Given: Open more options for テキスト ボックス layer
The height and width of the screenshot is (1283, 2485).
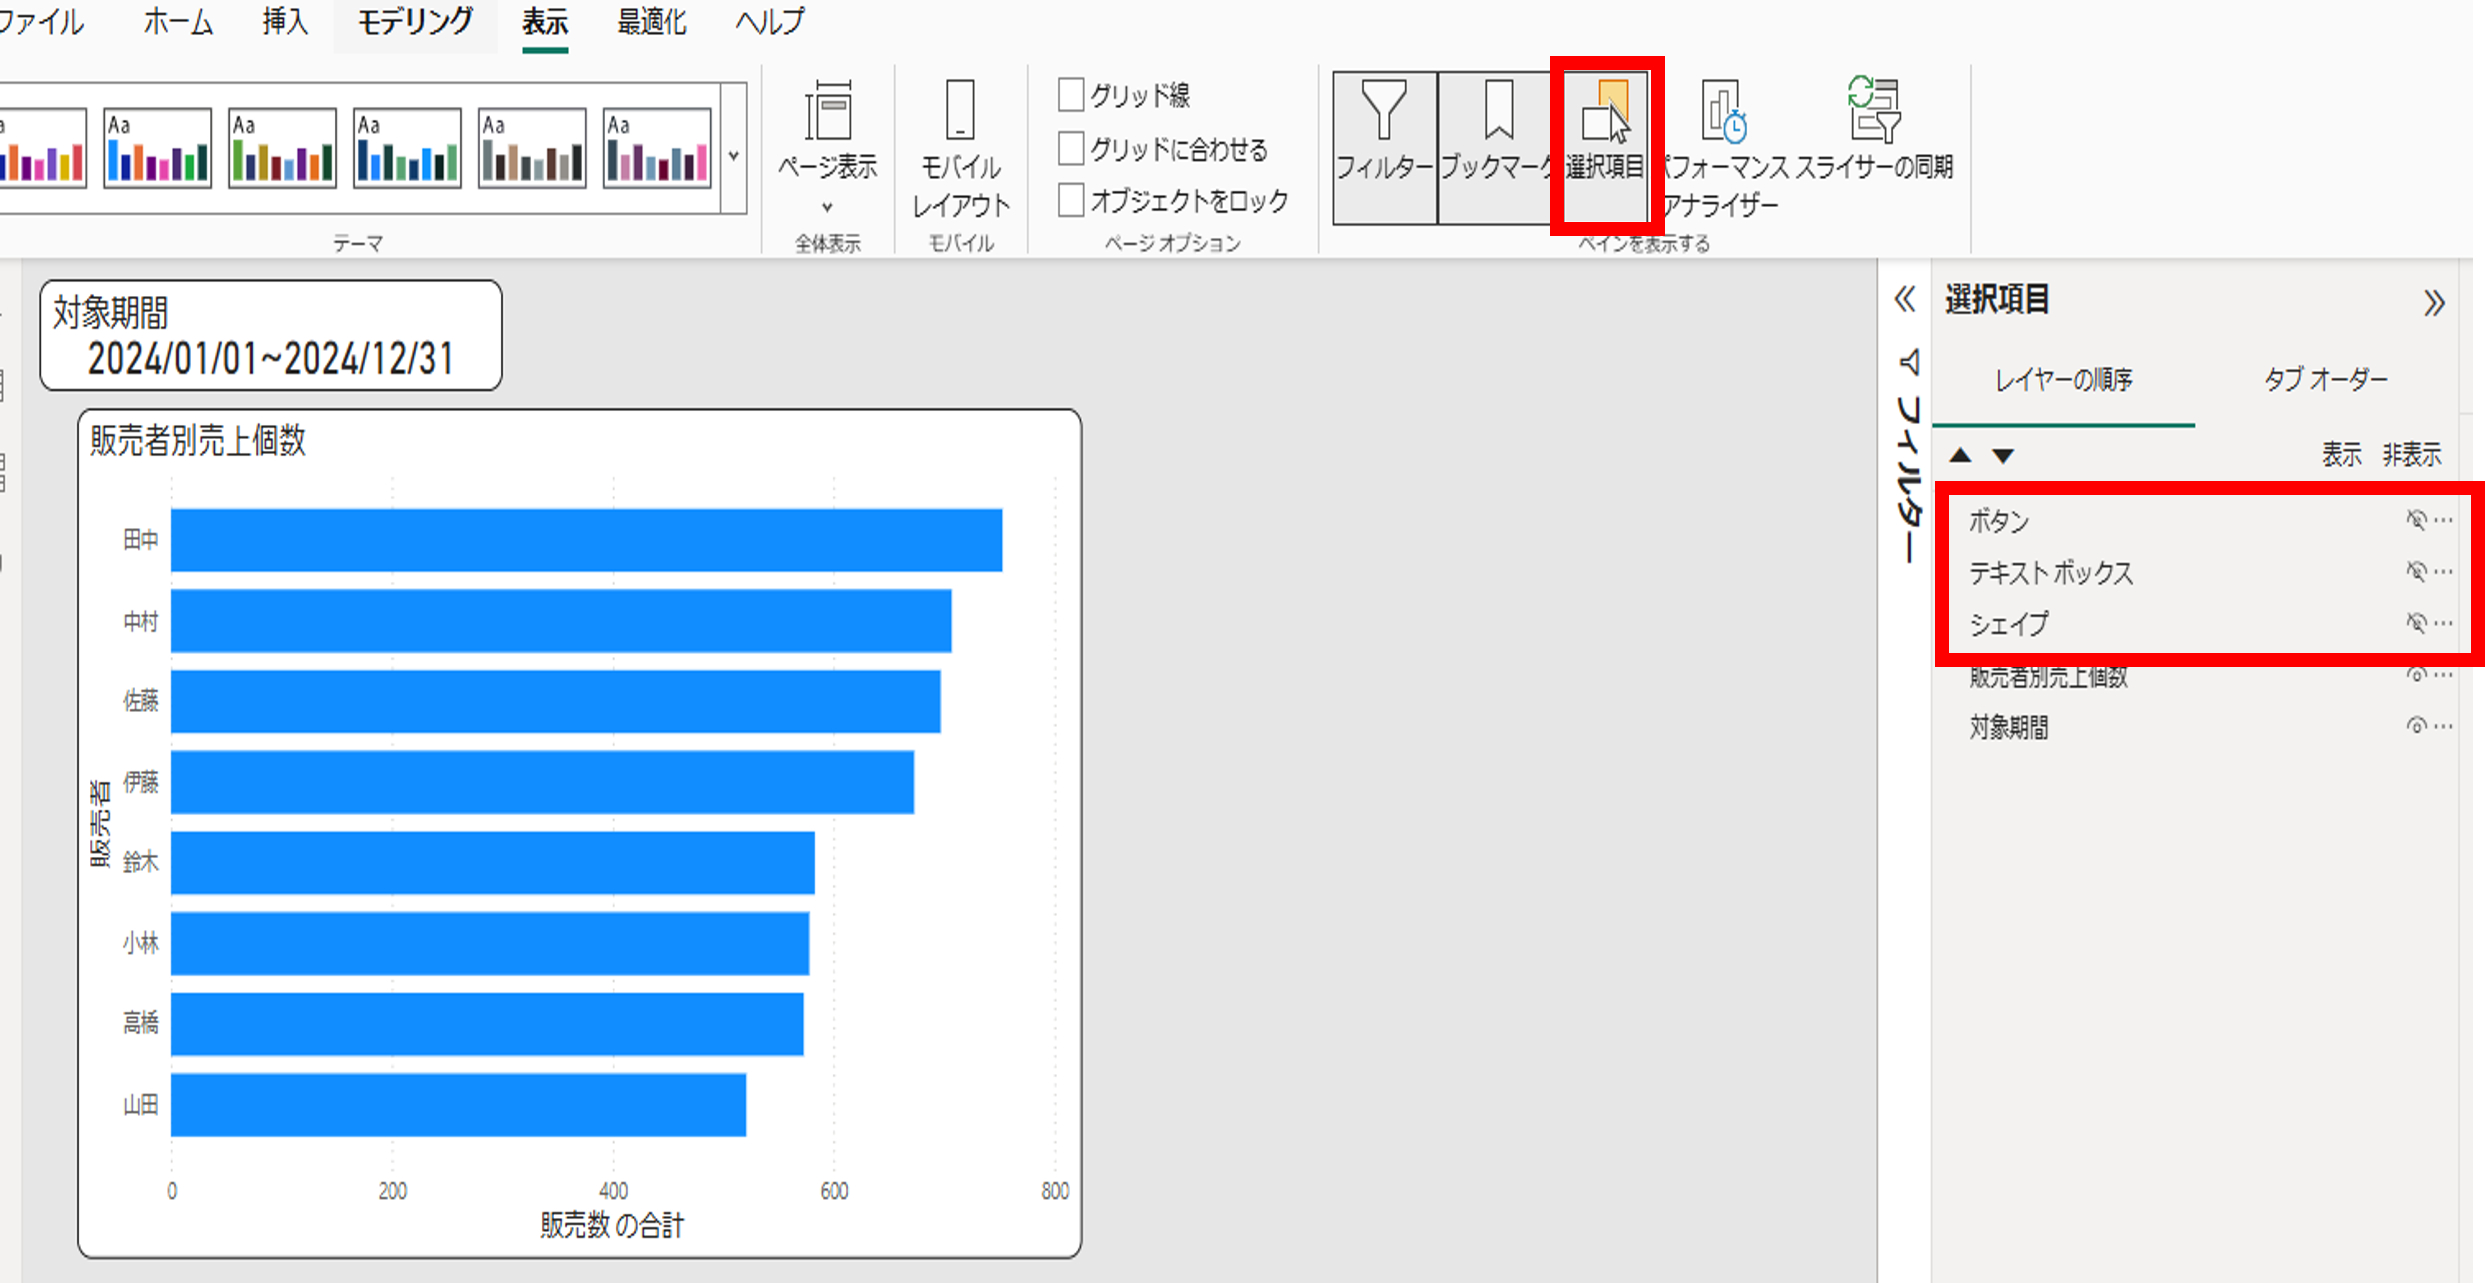Looking at the screenshot, I should tap(2444, 571).
